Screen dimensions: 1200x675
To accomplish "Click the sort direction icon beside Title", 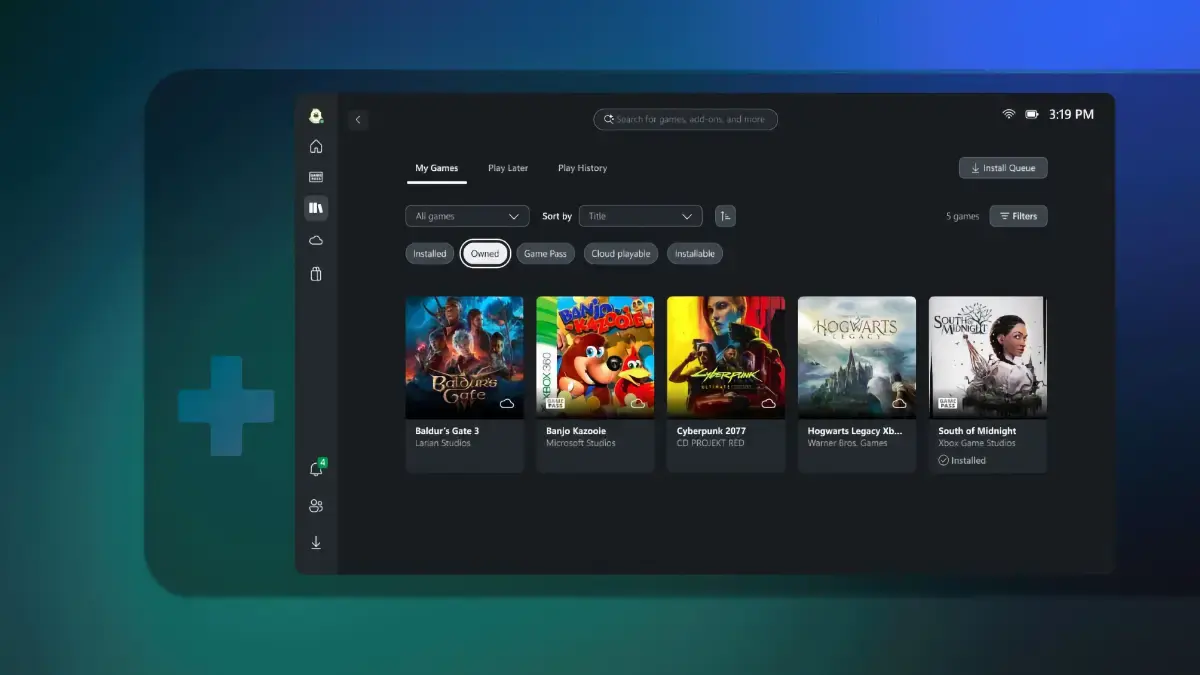I will click(x=725, y=216).
